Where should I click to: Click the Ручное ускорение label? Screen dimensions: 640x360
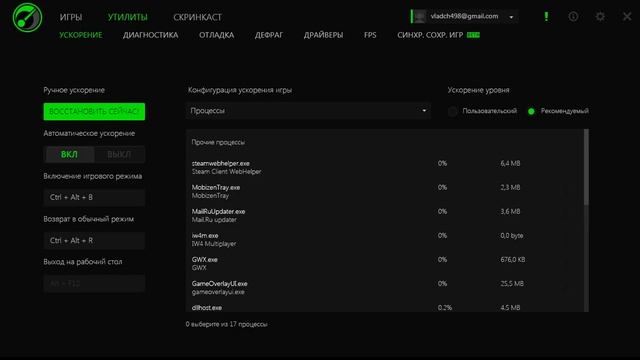pyautogui.click(x=74, y=90)
